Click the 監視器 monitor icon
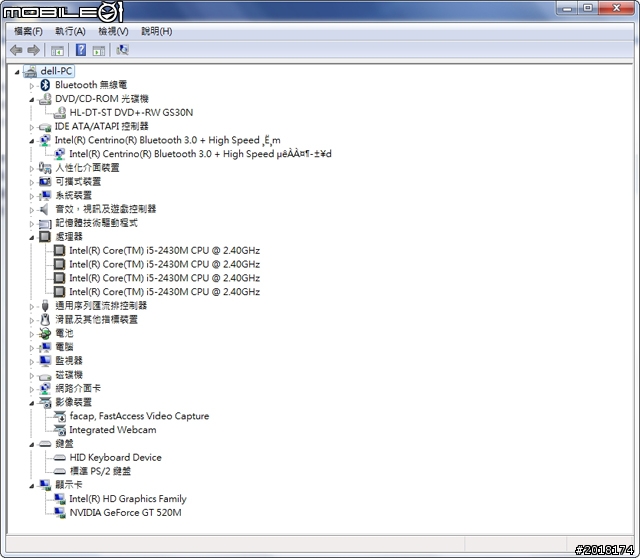The image size is (640, 558). (x=45, y=361)
